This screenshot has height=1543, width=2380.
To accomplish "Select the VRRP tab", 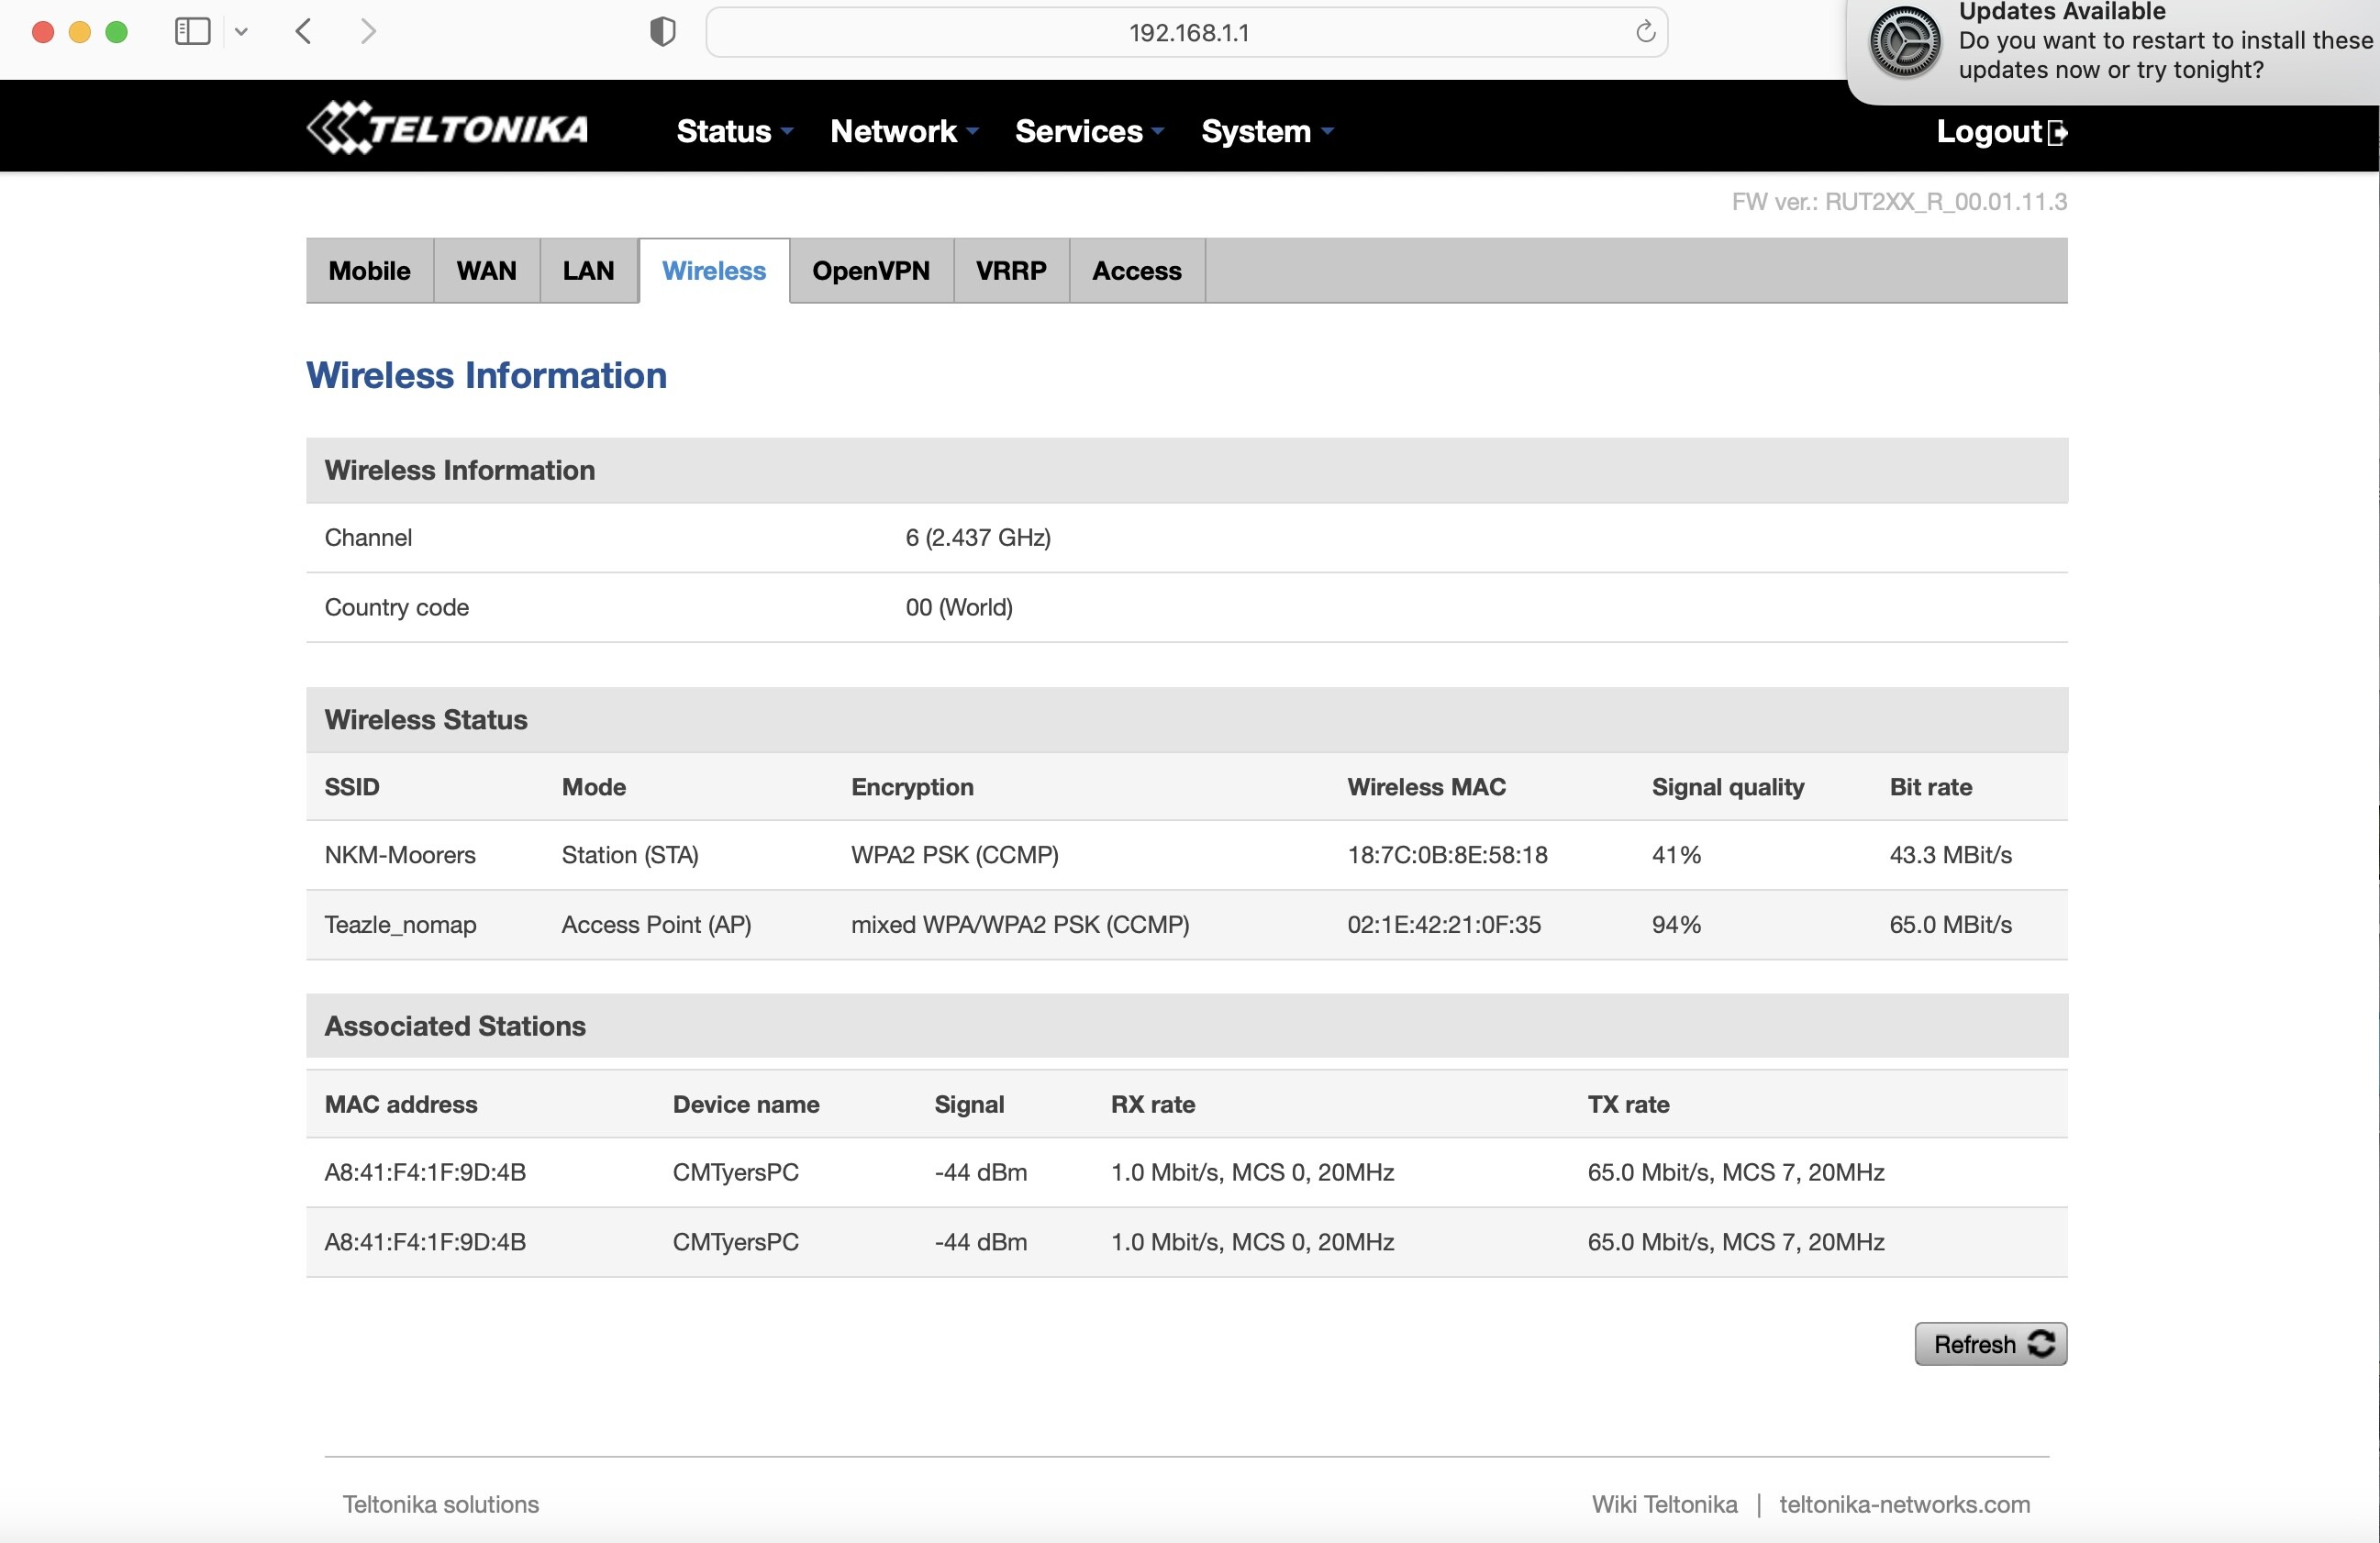I will click(1010, 270).
